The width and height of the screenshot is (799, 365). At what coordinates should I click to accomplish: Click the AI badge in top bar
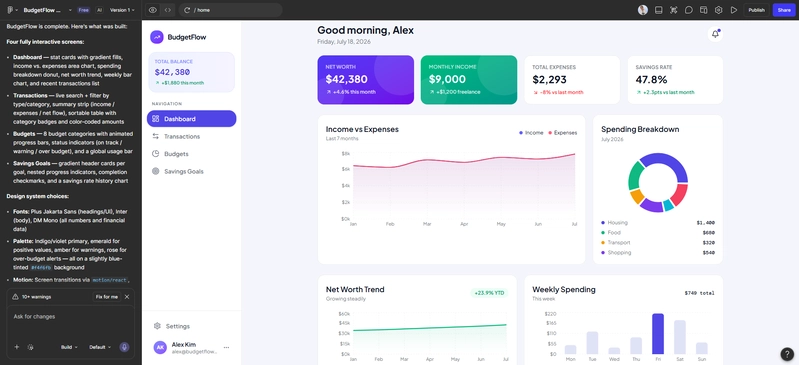(x=99, y=10)
